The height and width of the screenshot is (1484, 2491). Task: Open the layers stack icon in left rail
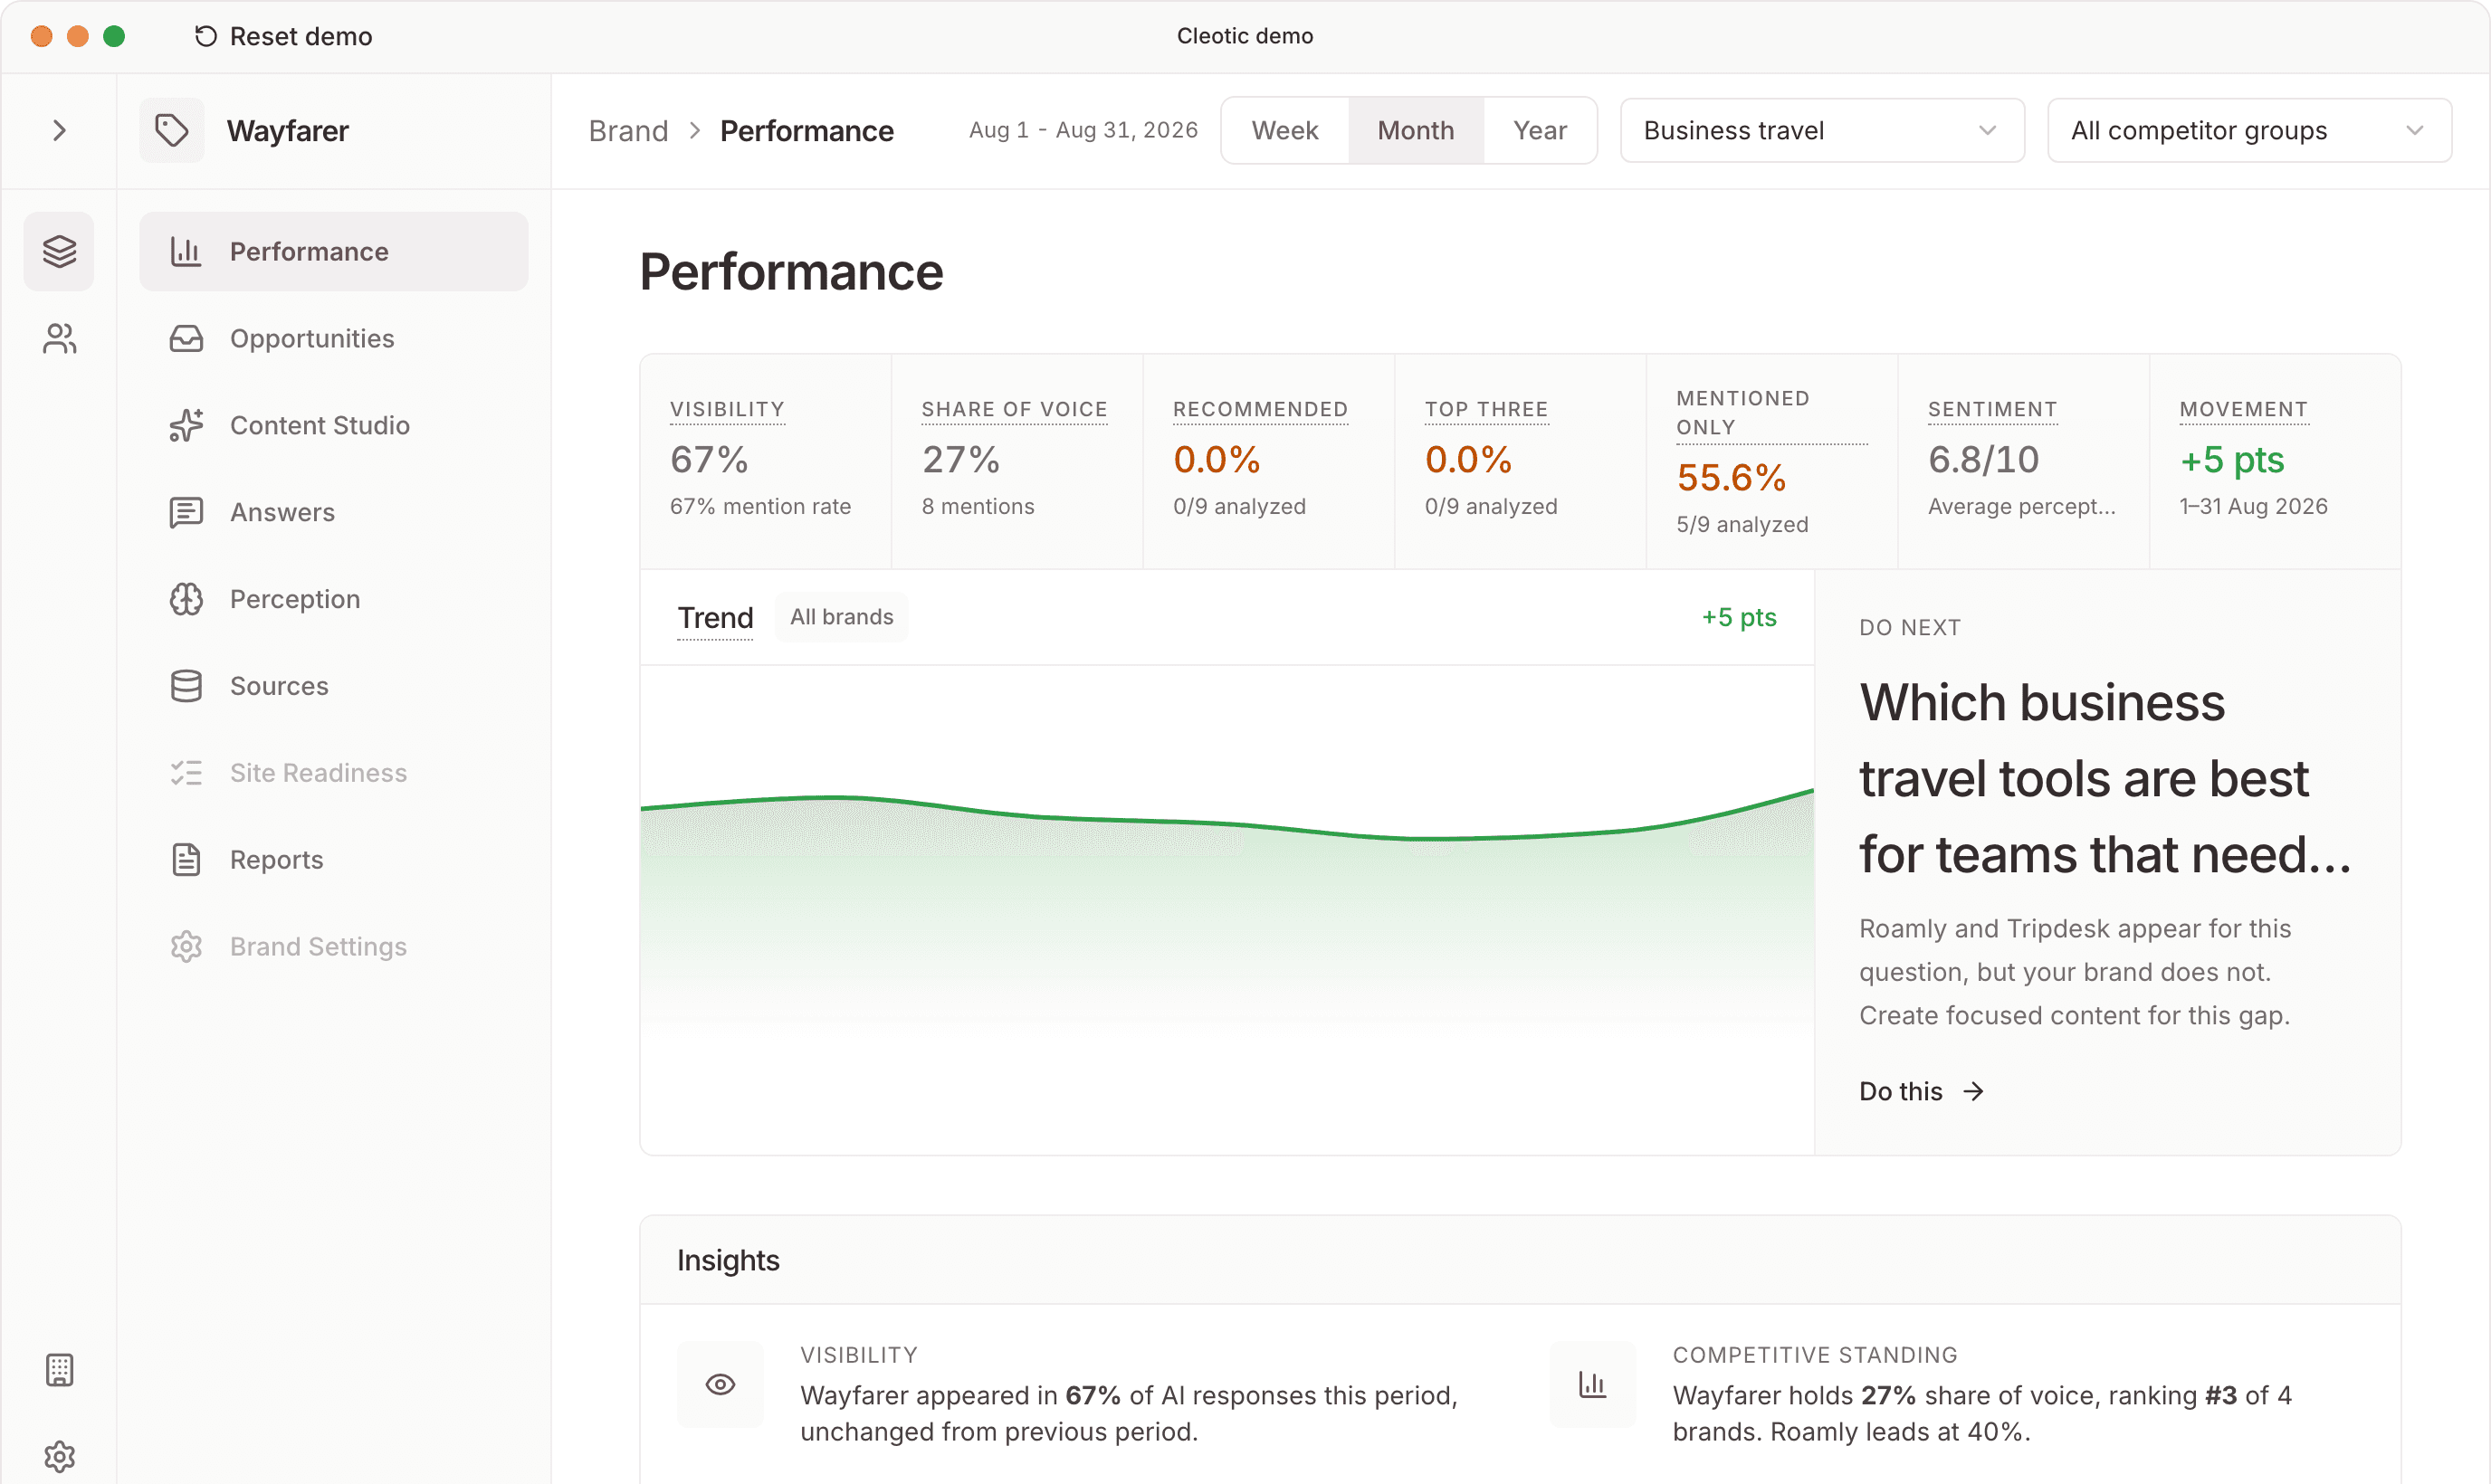coord(59,251)
